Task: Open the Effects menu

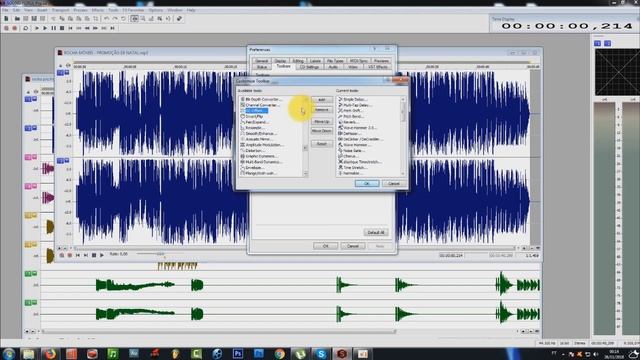Action: pyautogui.click(x=98, y=10)
